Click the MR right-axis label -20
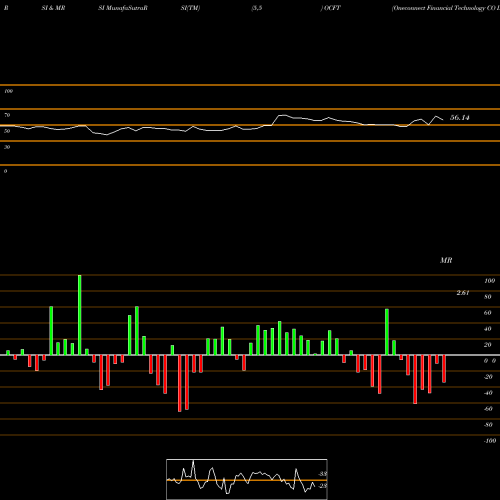The height and width of the screenshot is (500, 500). (x=488, y=377)
